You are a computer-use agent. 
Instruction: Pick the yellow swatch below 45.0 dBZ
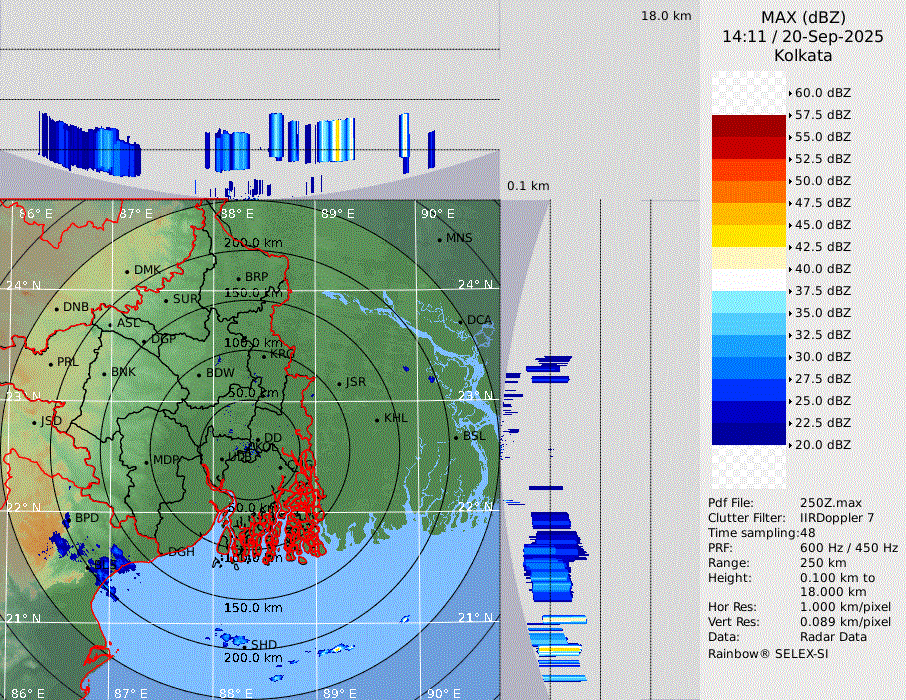749,235
